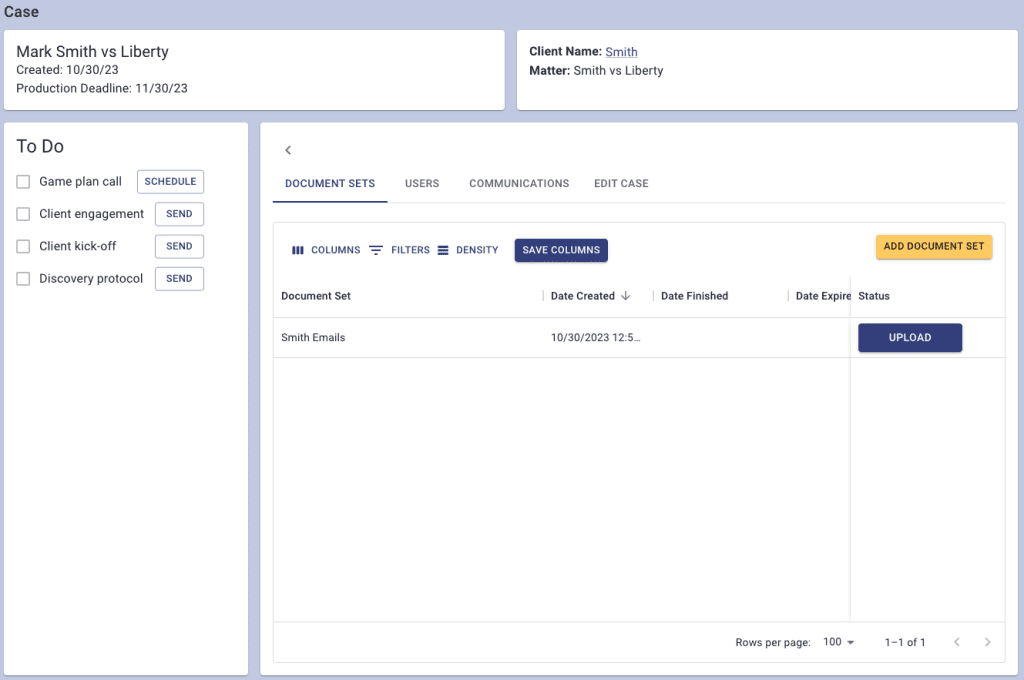1024x680 pixels.
Task: Toggle the Client kick-off checkbox
Action: [x=23, y=246]
